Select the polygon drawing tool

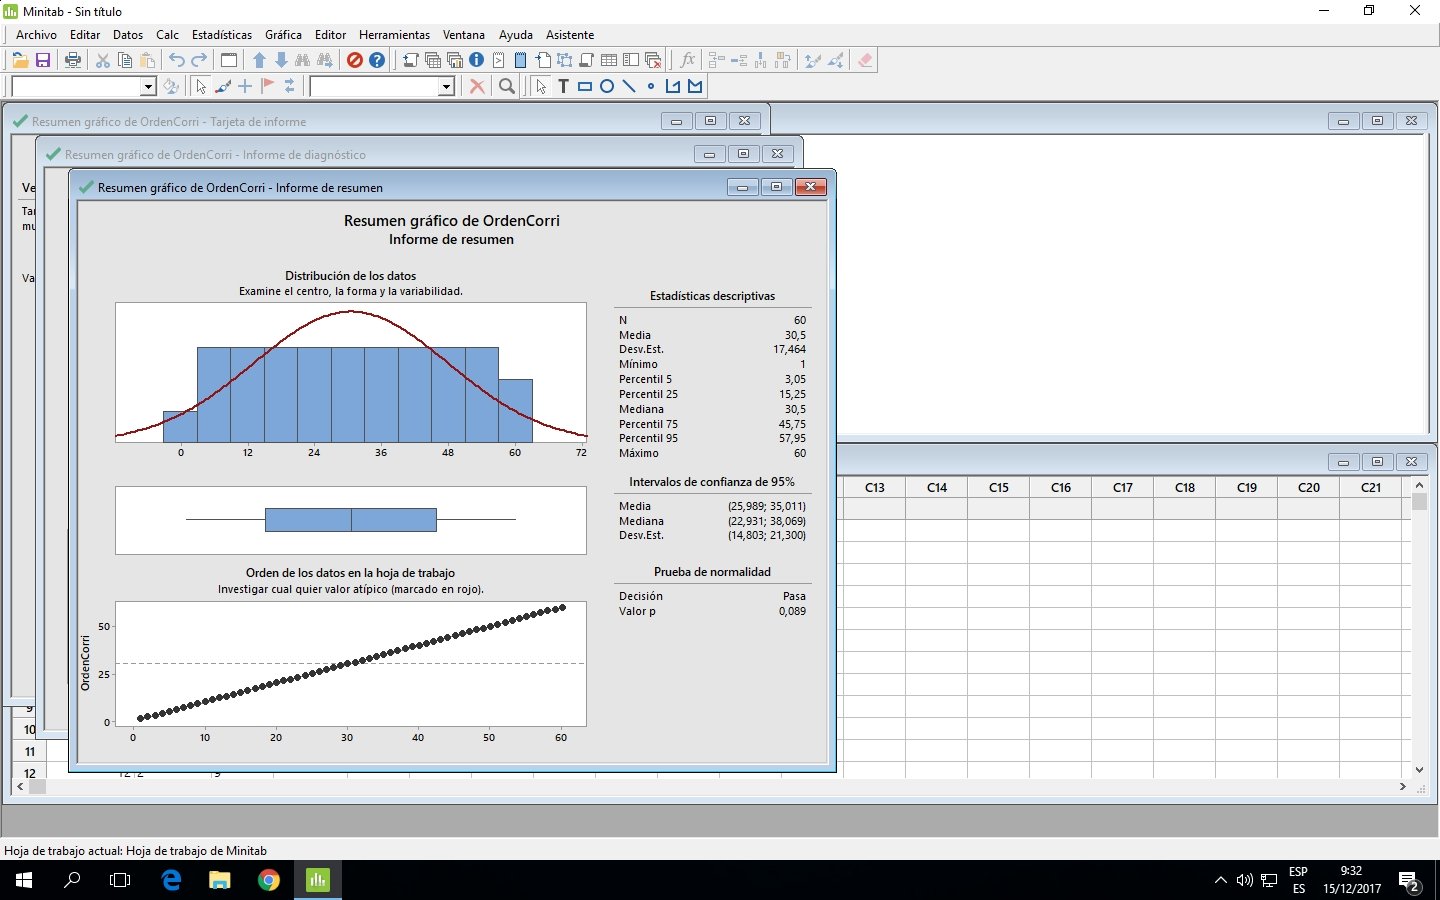coord(695,87)
